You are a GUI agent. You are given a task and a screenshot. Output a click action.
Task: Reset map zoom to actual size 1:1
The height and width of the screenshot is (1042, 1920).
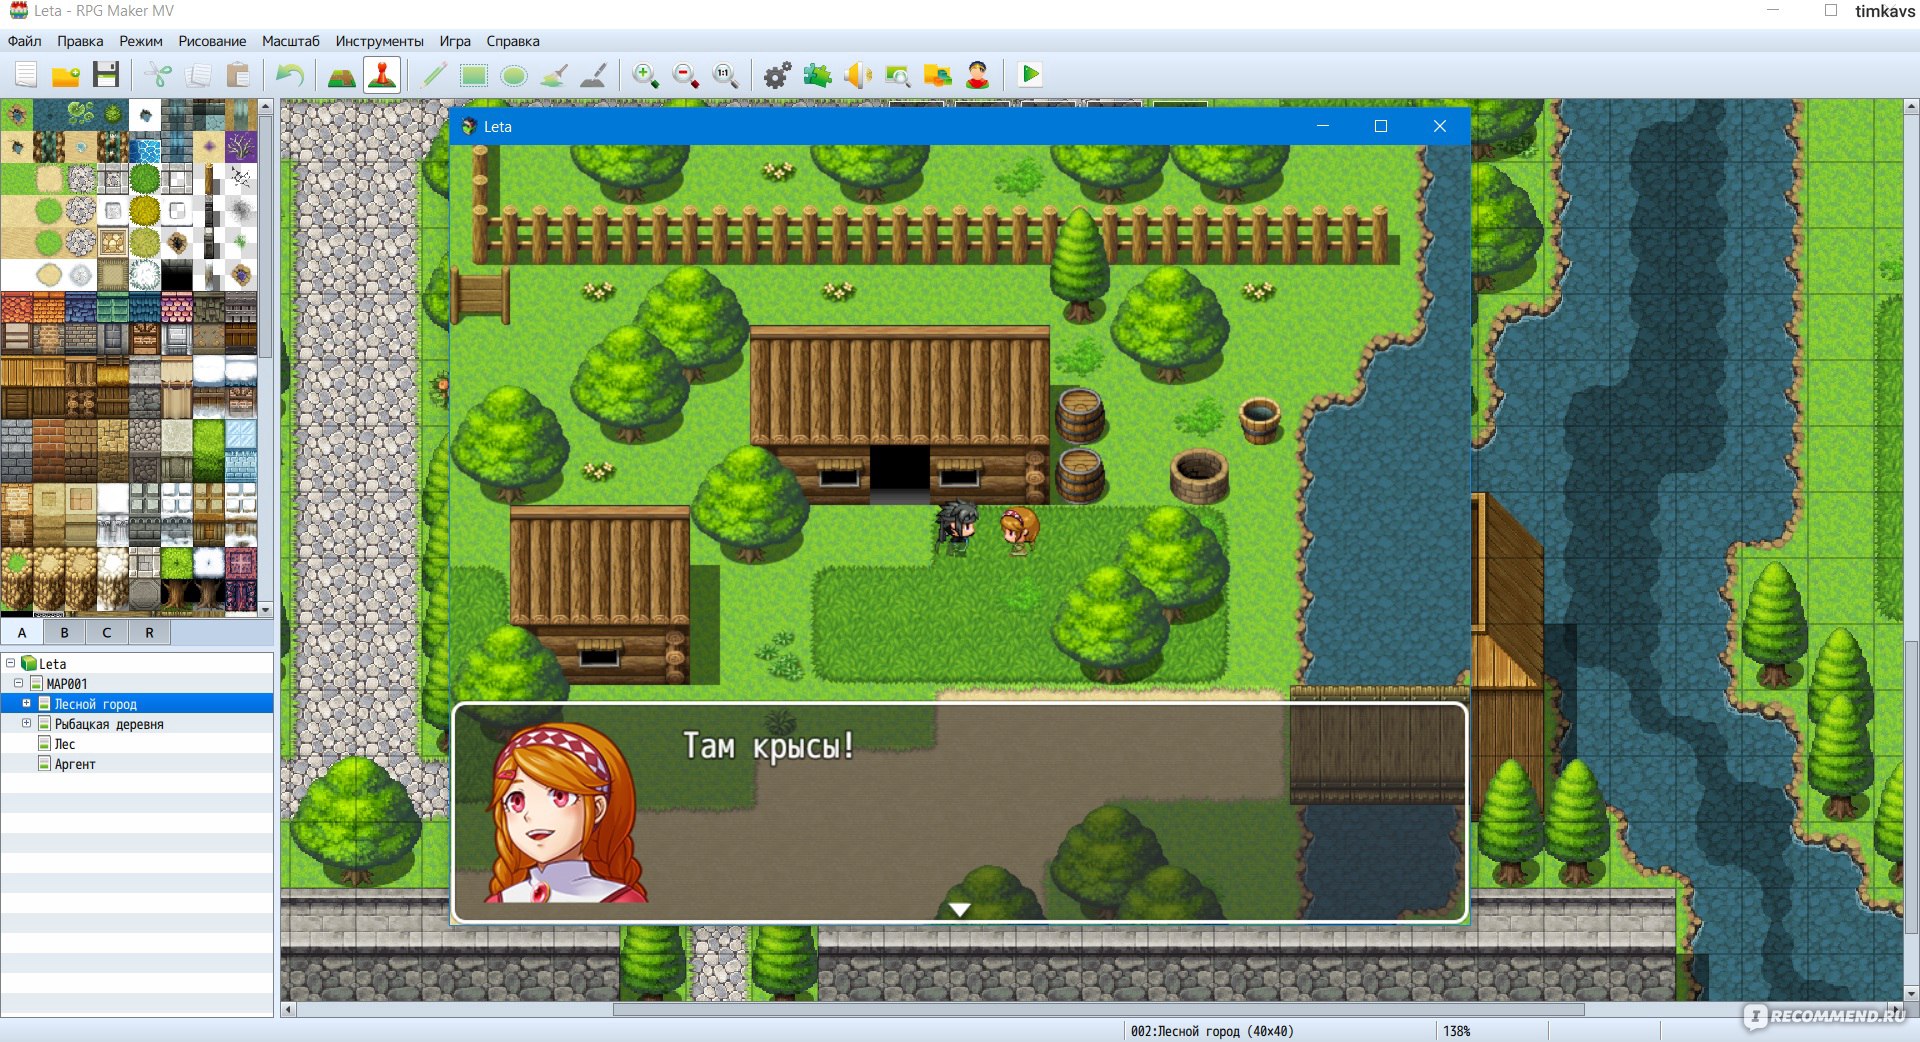(x=726, y=75)
